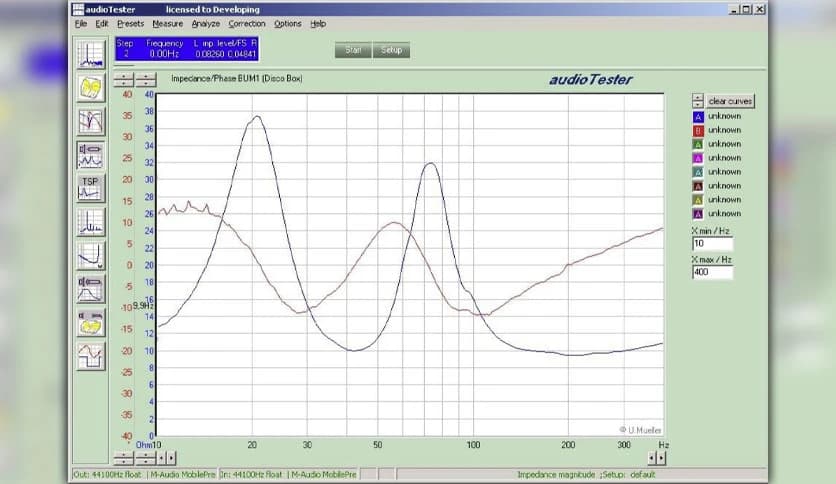
Task: Click the X max / Hz field
Action: pos(713,272)
